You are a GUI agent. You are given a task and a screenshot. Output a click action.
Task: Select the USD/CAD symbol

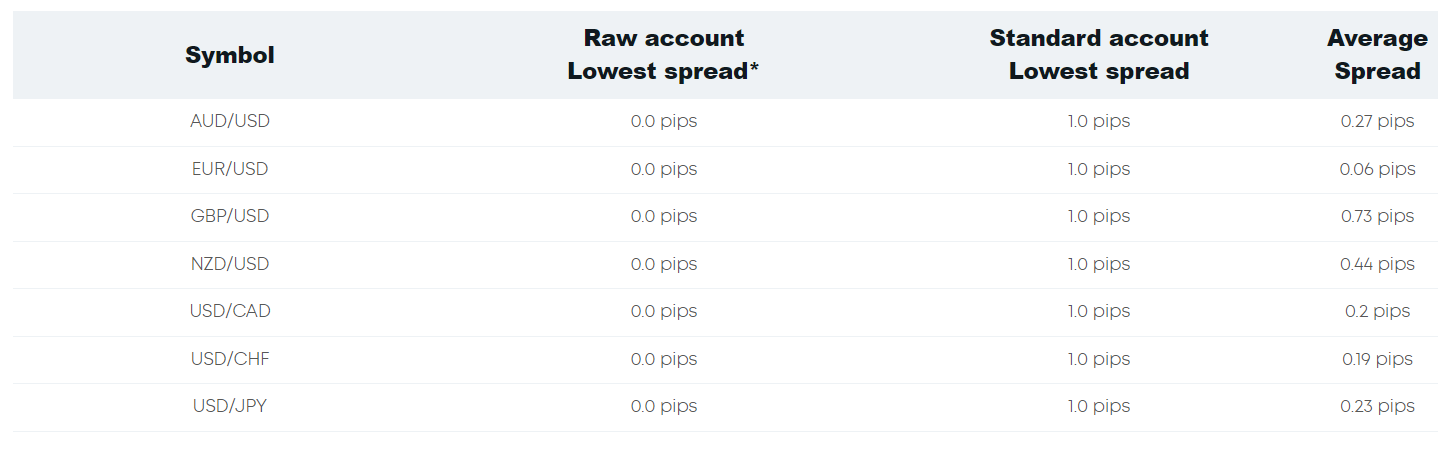click(230, 311)
